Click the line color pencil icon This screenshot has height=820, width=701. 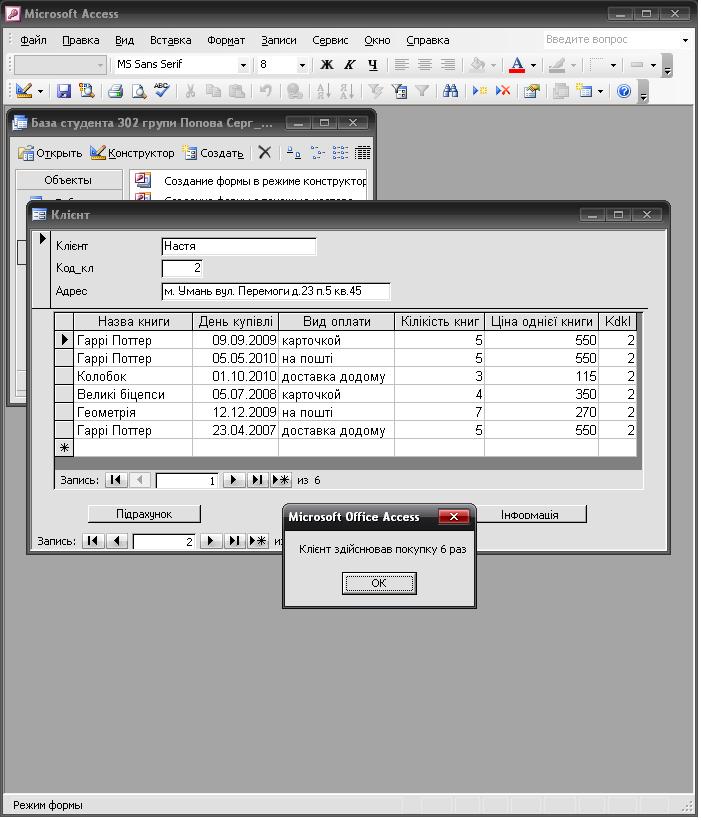[557, 64]
